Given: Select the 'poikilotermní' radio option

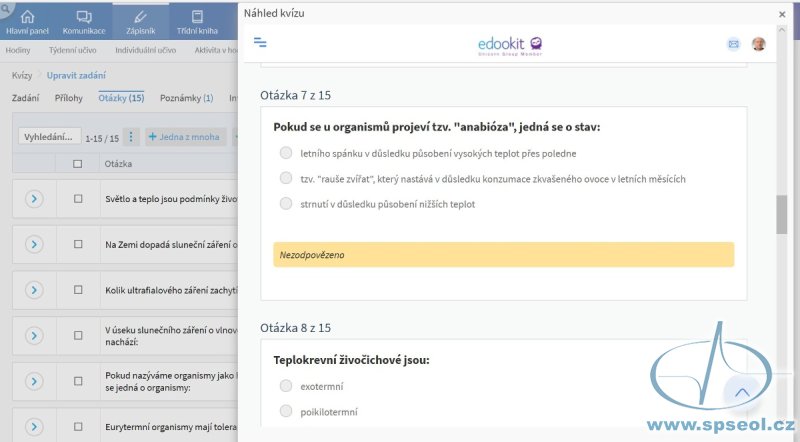Looking at the screenshot, I should pos(286,411).
